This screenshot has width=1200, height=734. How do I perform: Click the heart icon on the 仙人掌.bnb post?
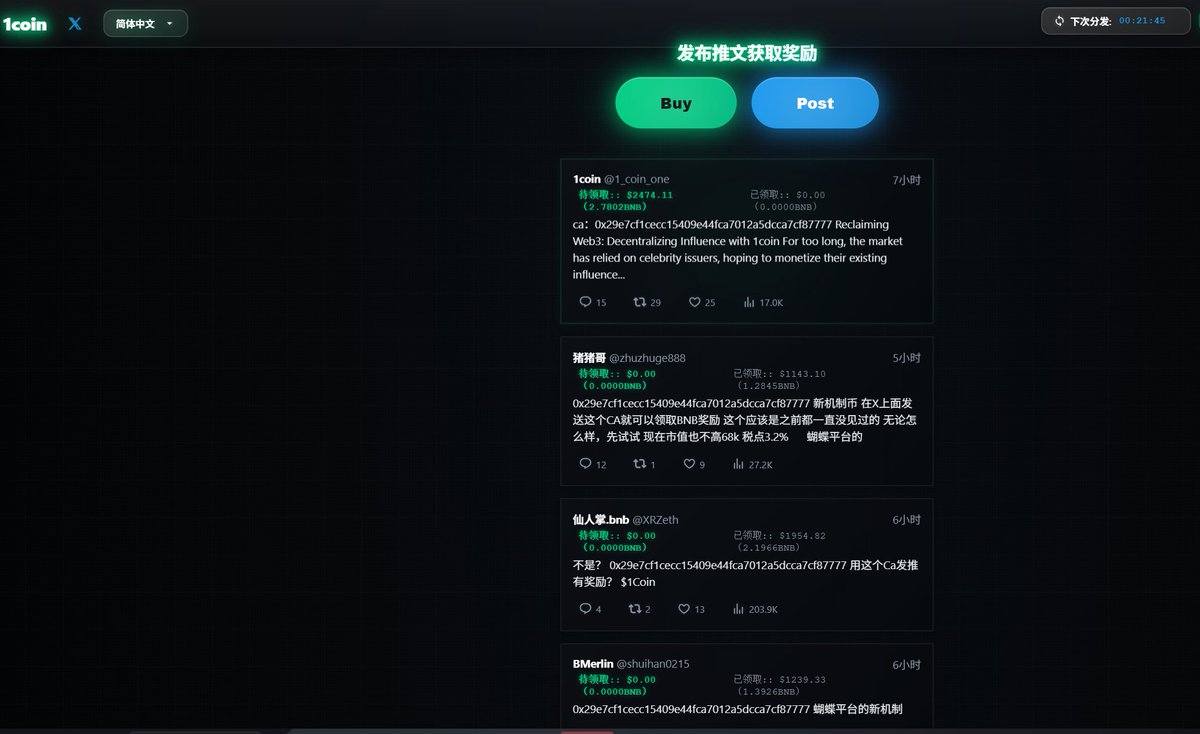click(x=684, y=609)
